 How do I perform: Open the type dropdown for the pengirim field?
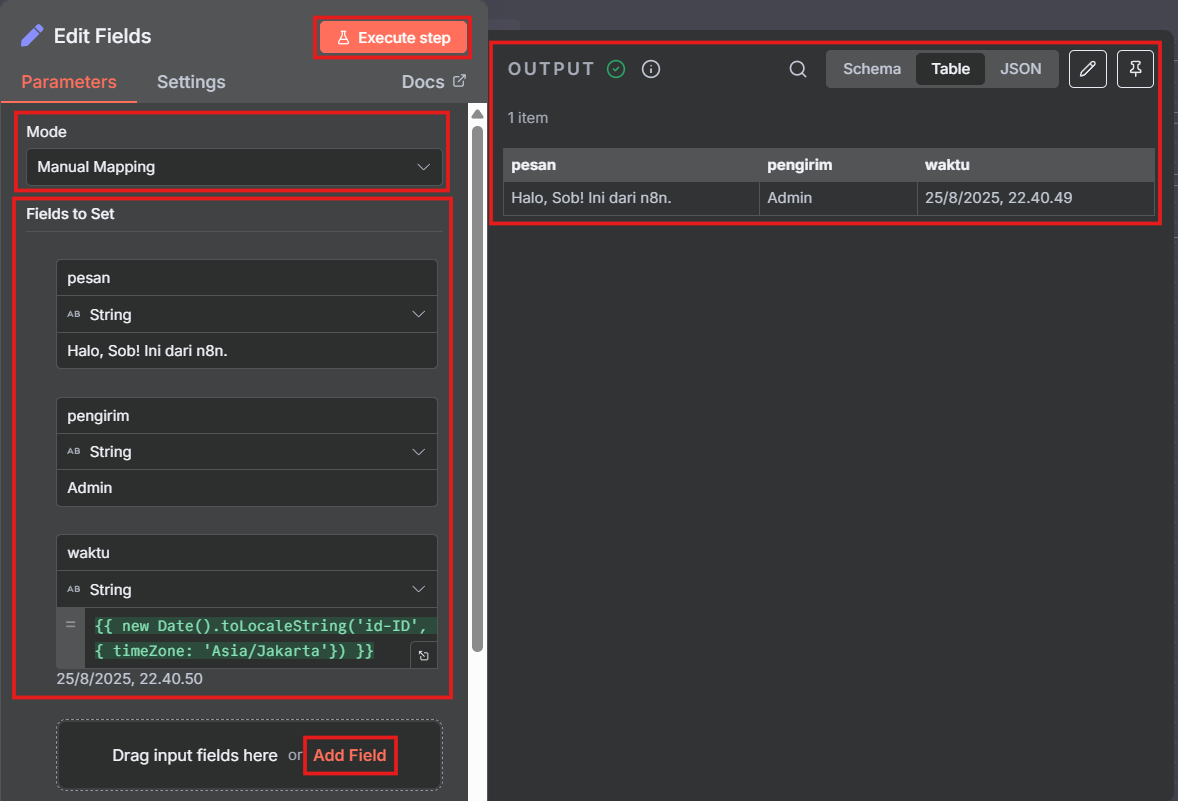coord(247,452)
